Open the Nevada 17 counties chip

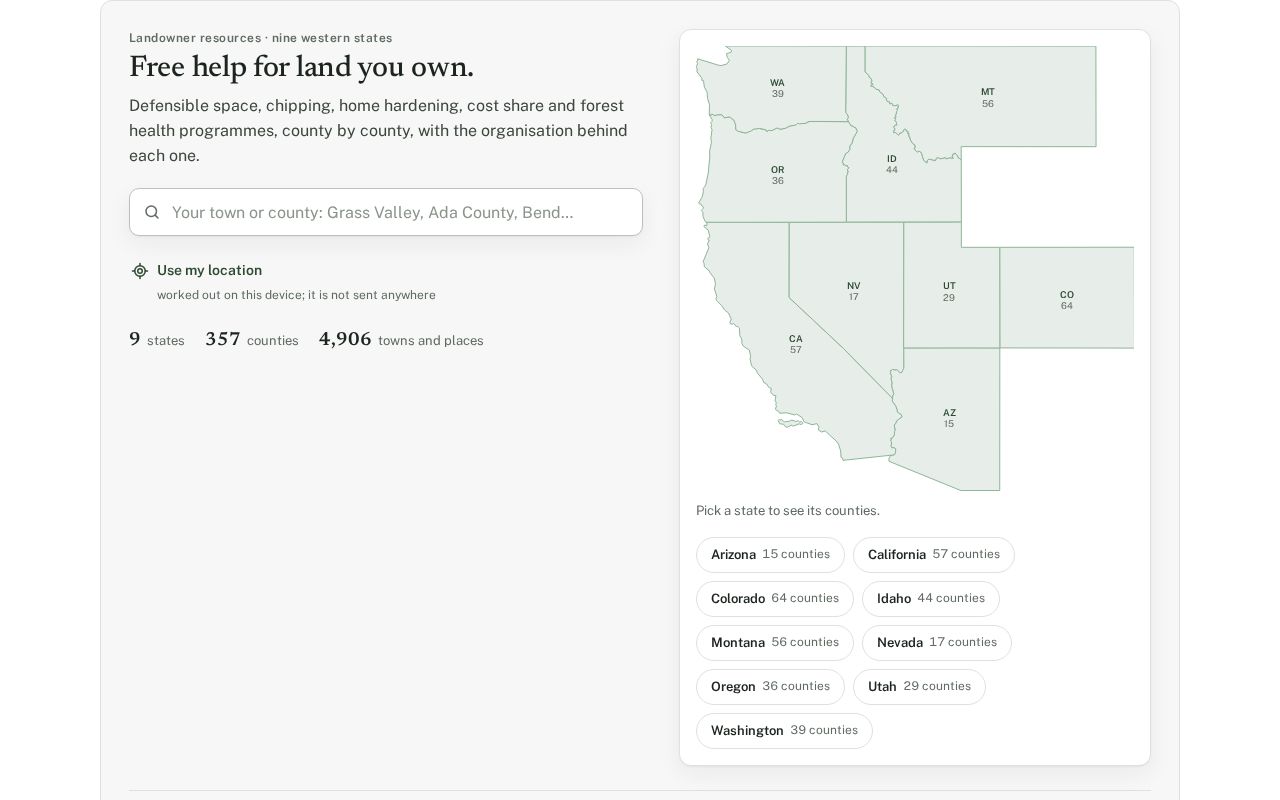(937, 643)
